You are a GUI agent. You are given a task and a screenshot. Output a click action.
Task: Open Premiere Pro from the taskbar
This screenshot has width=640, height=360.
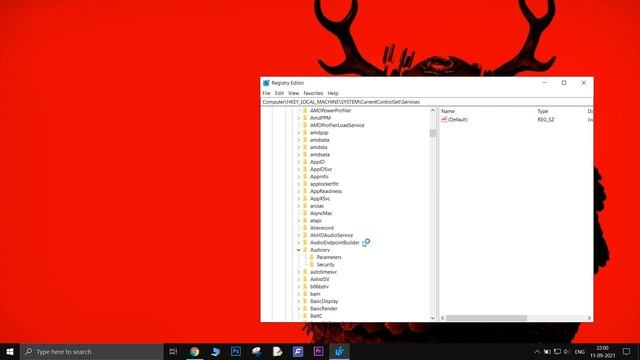tap(318, 351)
